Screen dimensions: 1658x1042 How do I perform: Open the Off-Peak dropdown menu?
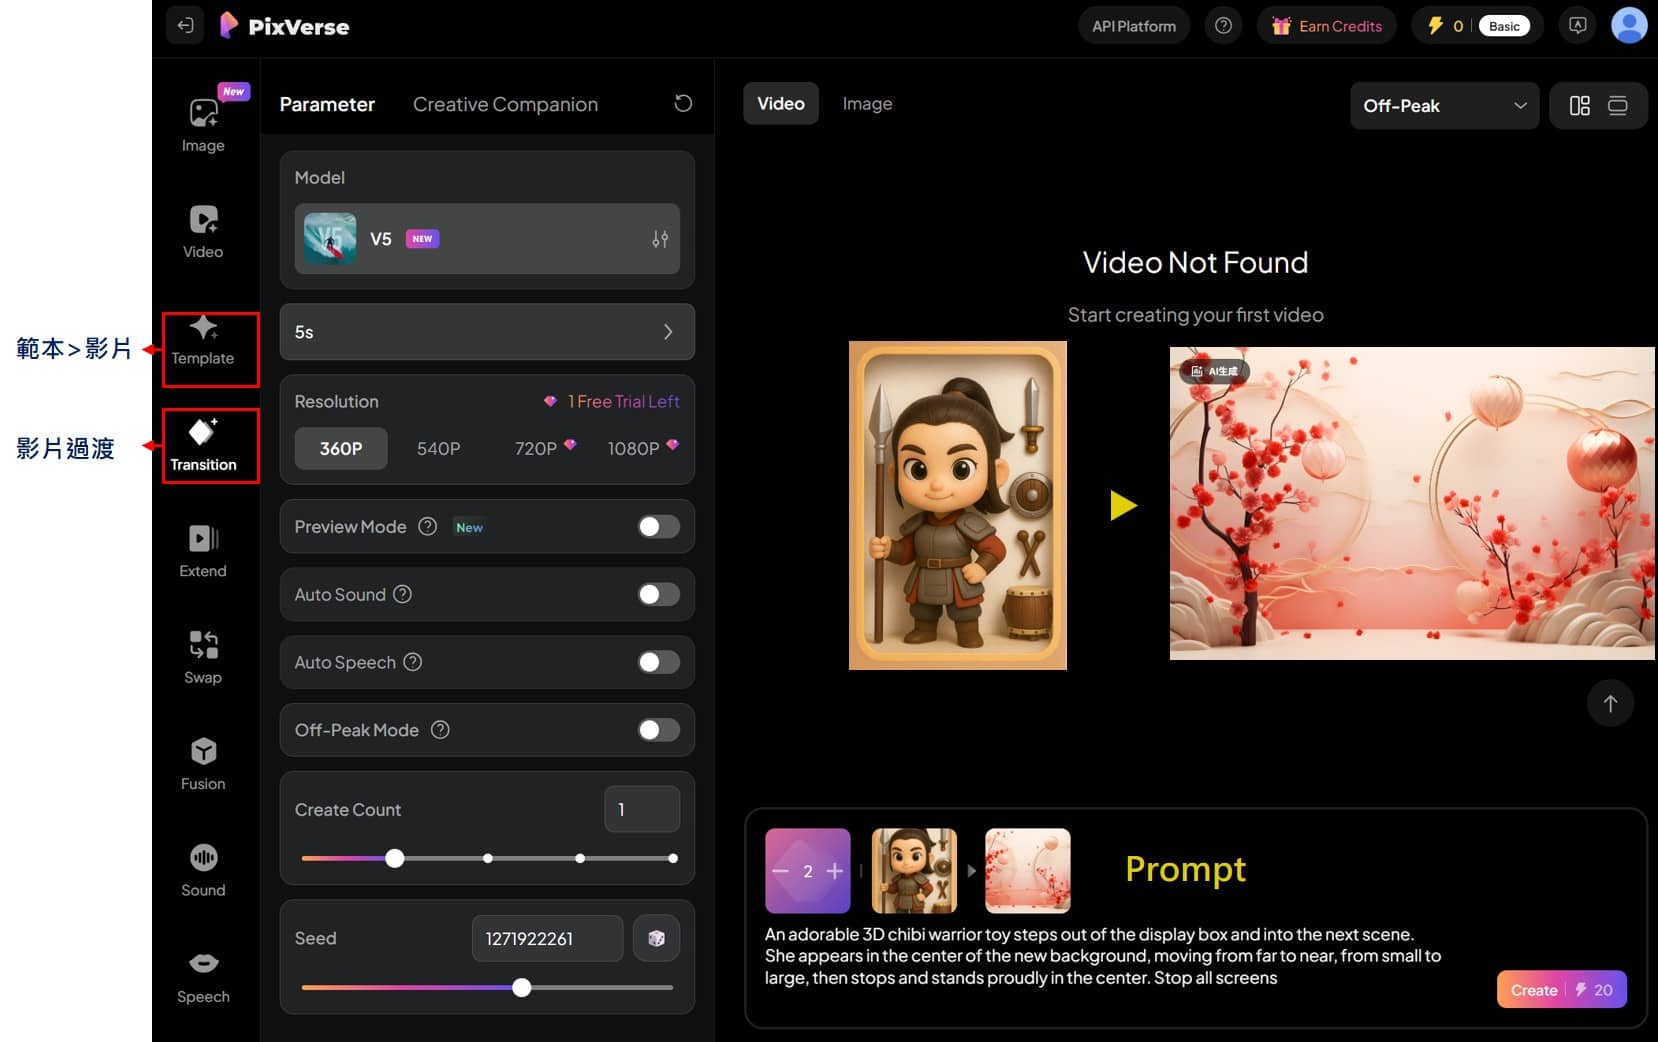pos(1443,106)
